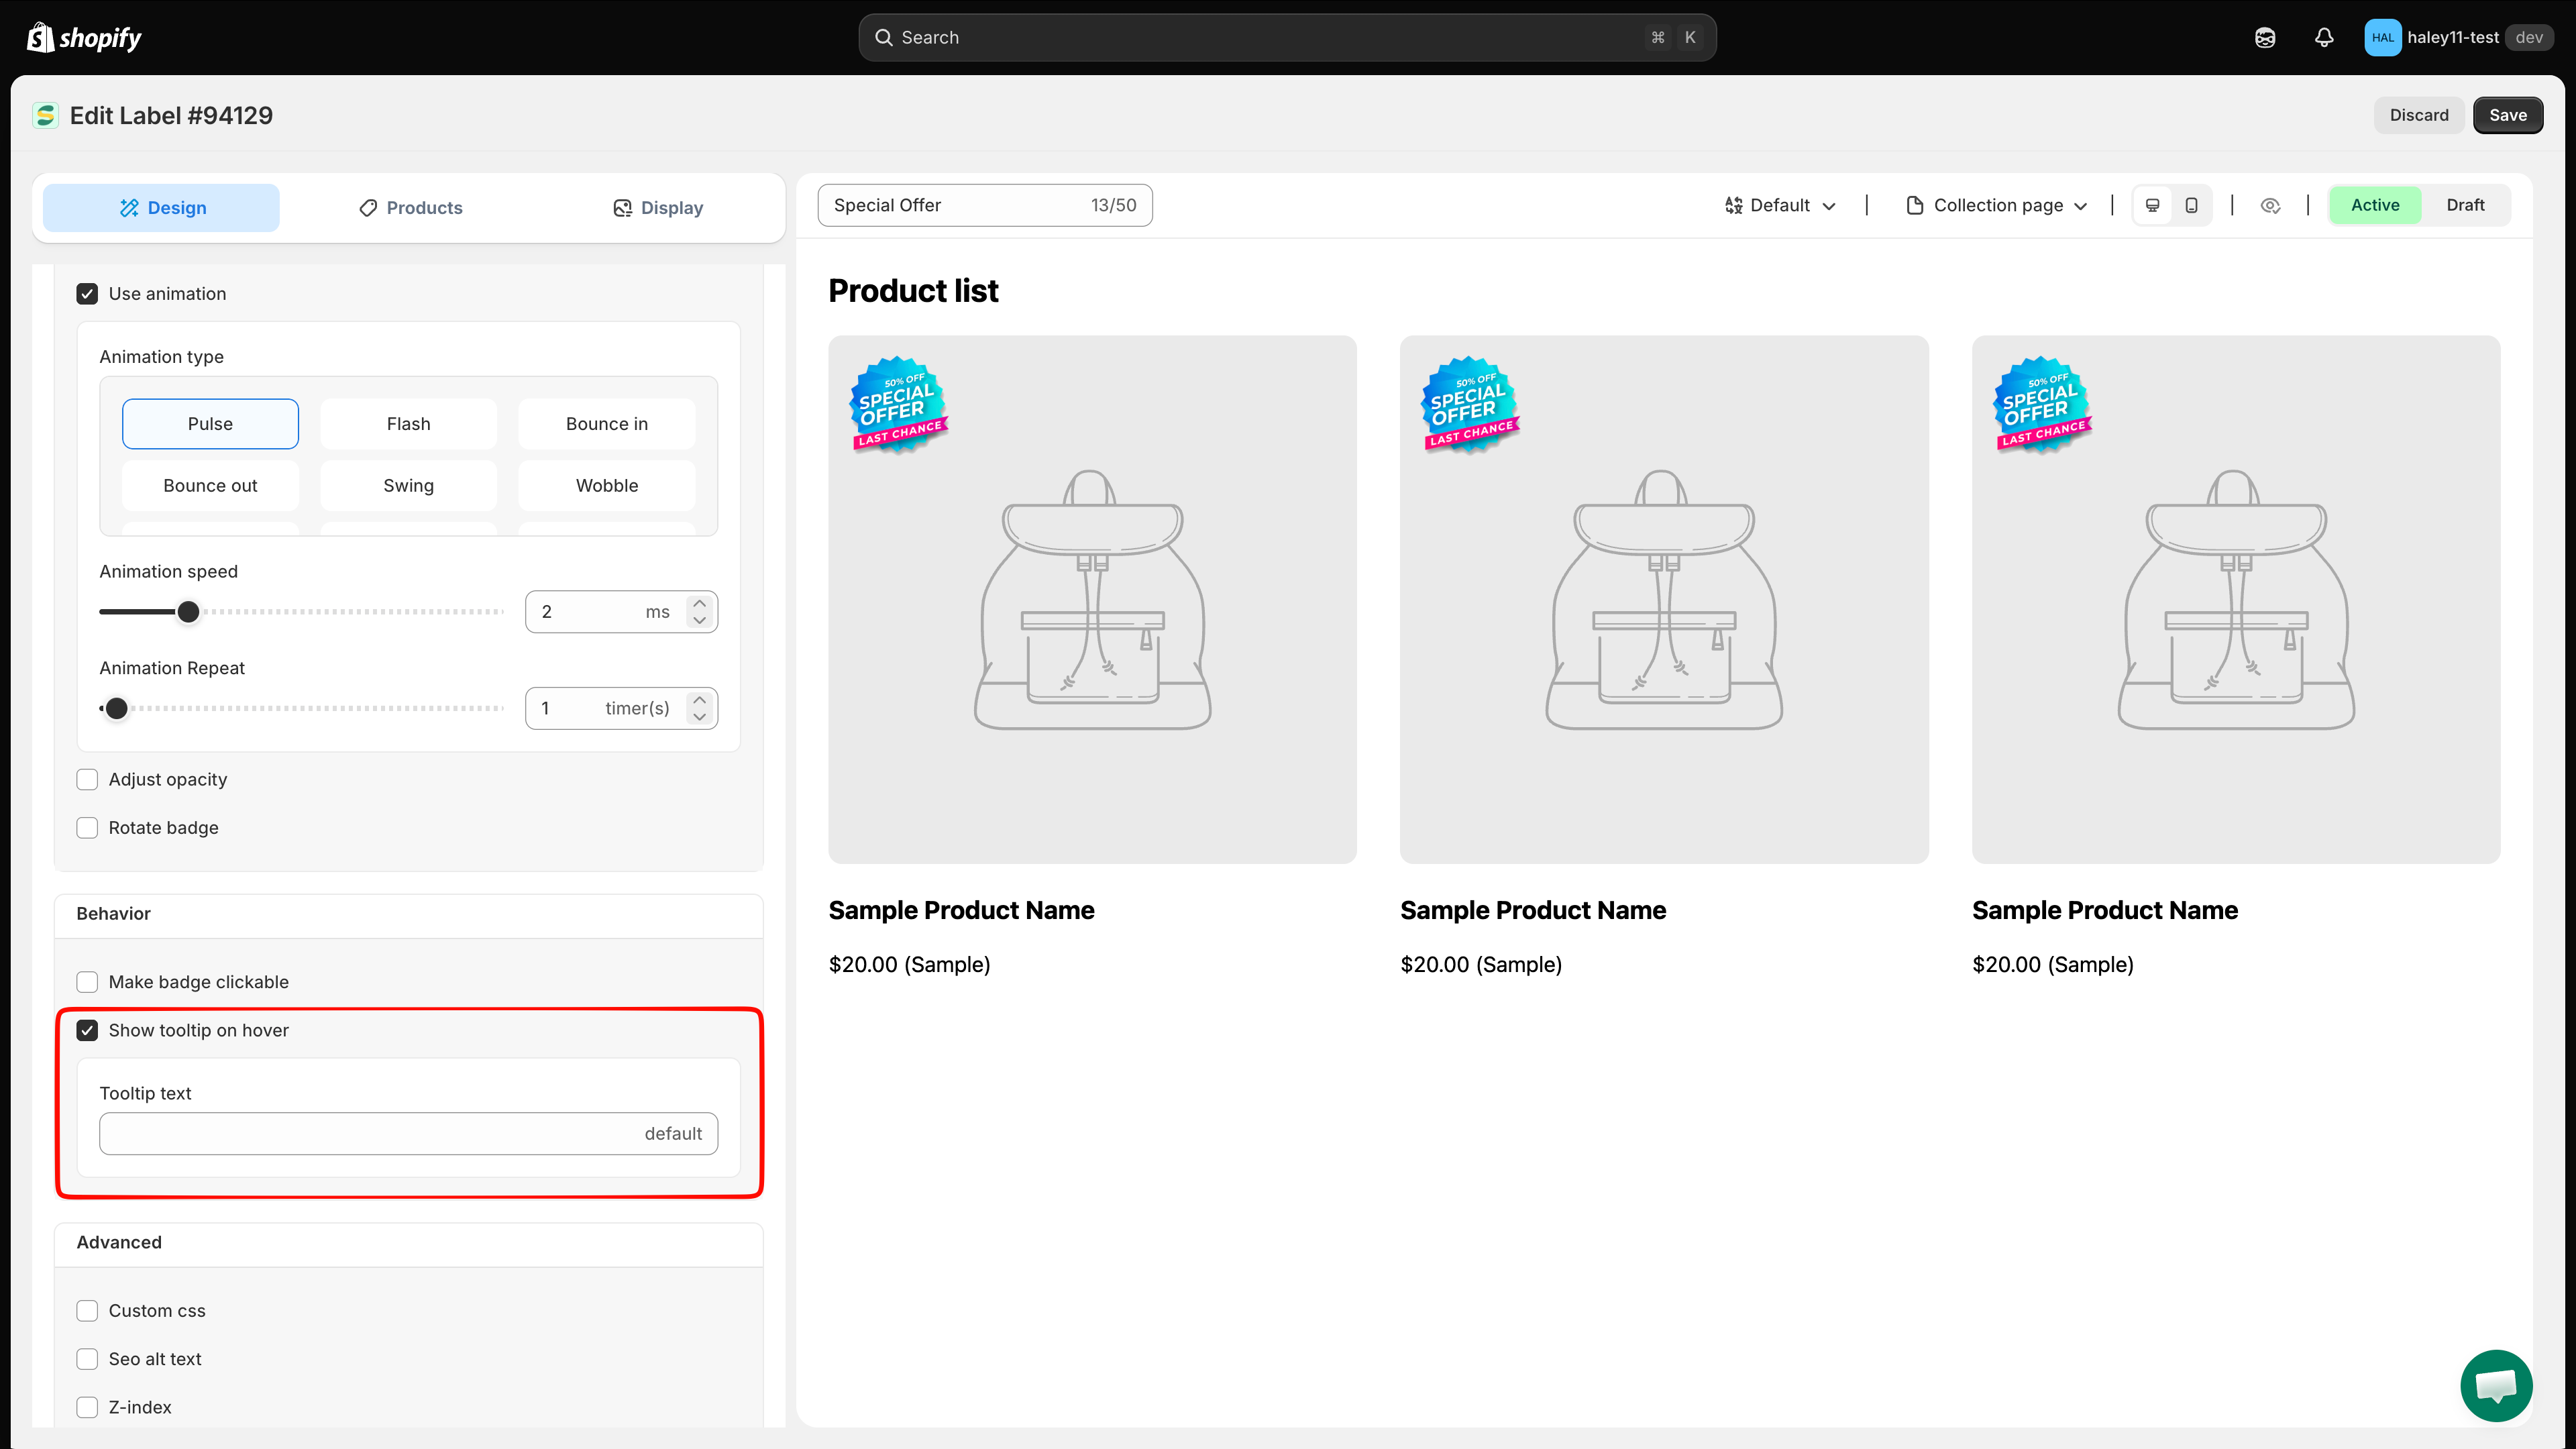Switch to the Design tab
Viewport: 2576px width, 1449px height.
pos(161,208)
